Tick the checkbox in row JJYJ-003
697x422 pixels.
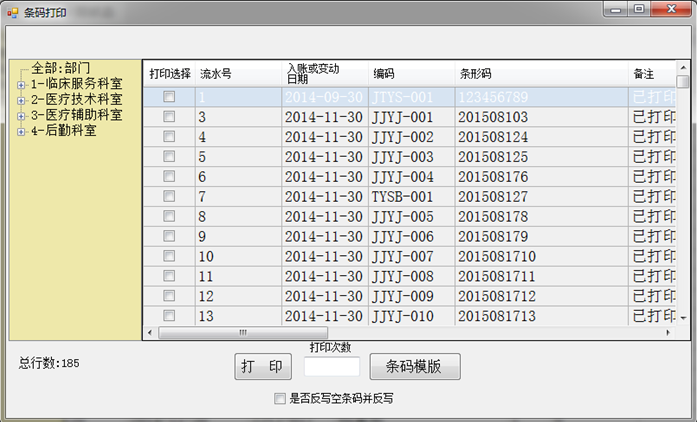coord(169,156)
